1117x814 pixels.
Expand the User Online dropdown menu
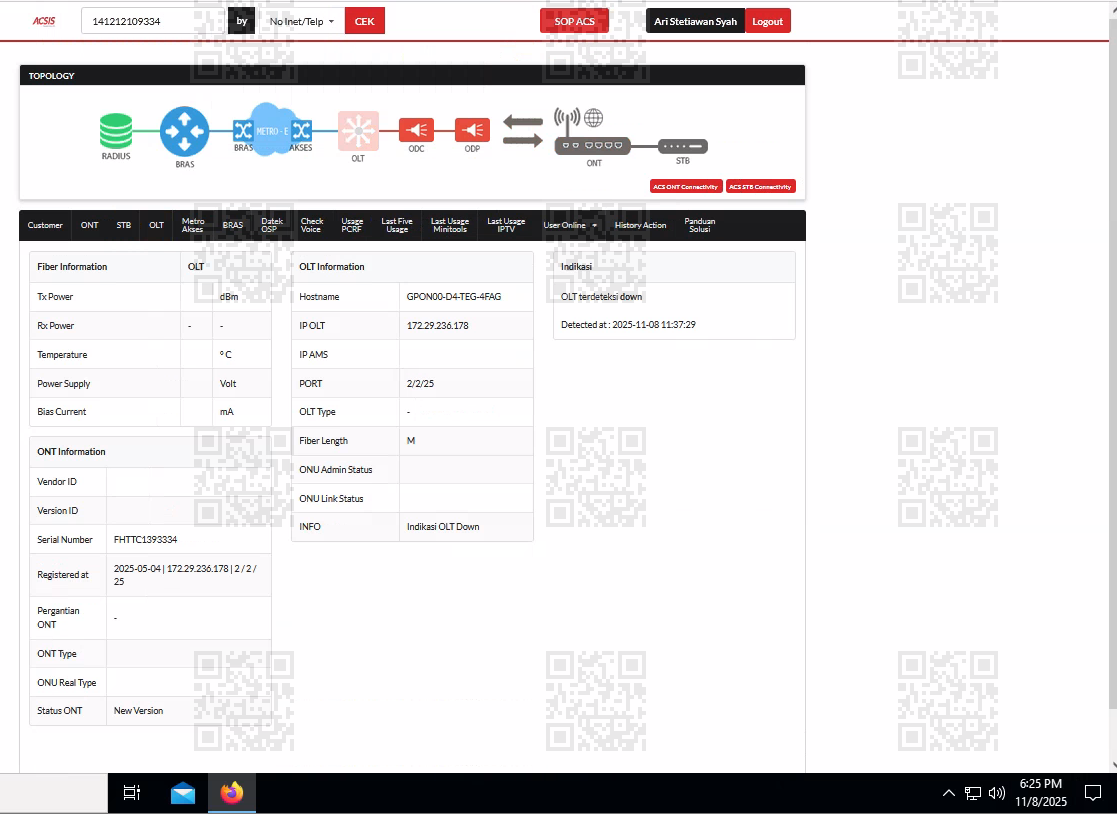[x=570, y=225]
